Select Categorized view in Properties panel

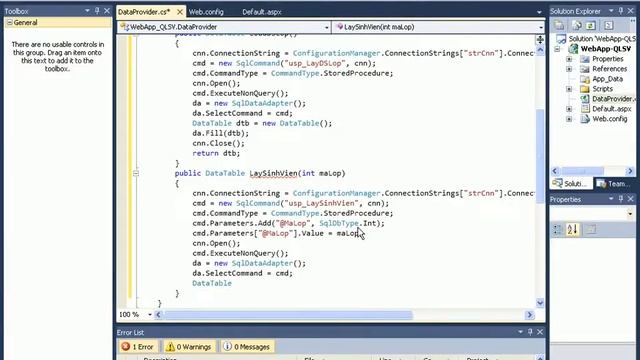(558, 230)
